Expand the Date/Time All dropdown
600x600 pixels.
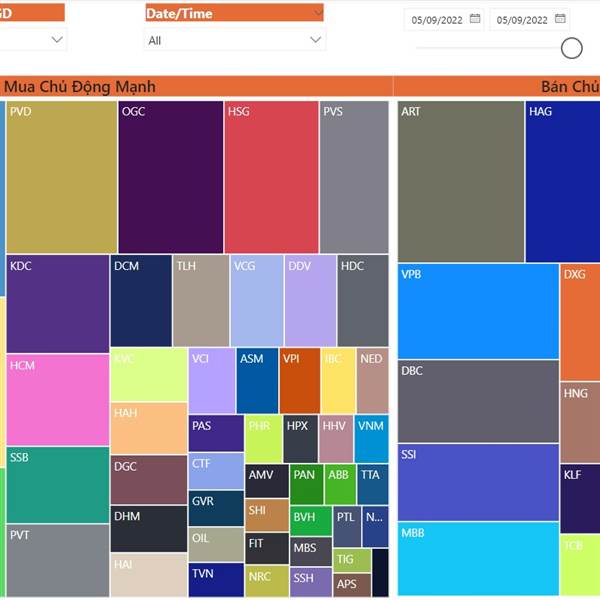click(x=235, y=40)
